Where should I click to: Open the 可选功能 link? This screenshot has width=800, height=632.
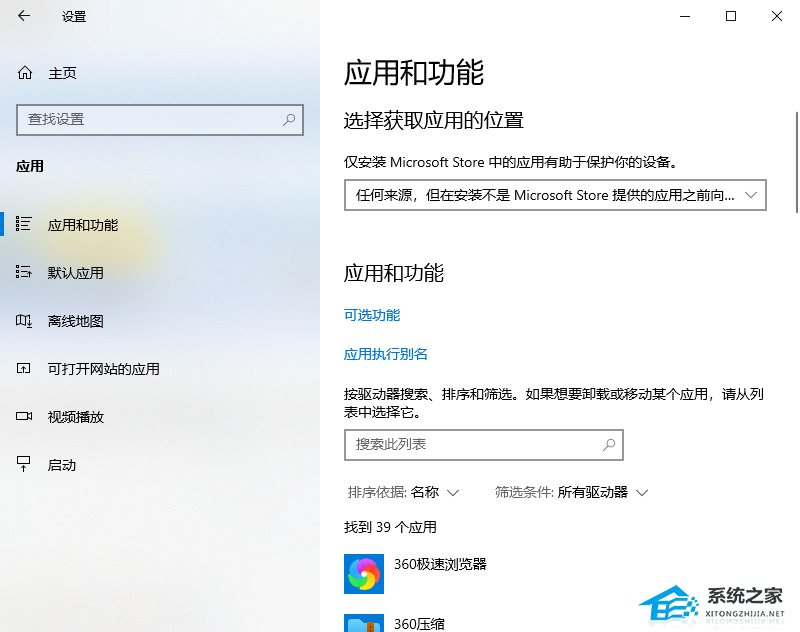pyautogui.click(x=372, y=315)
